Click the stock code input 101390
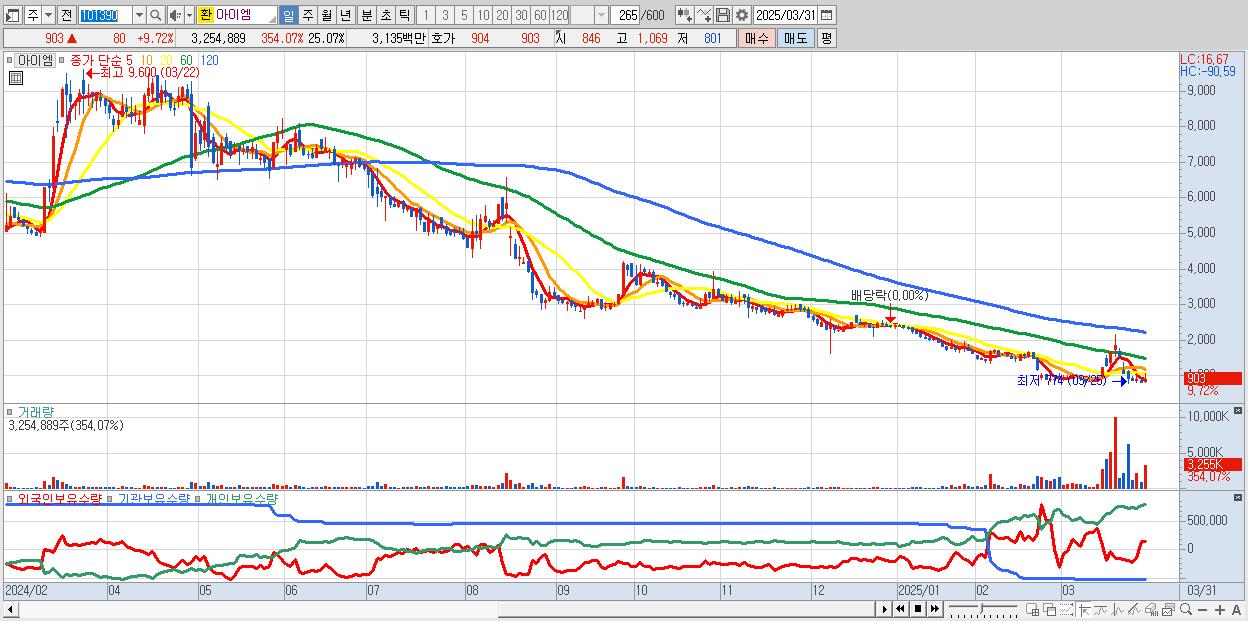Screen dimensions: 1248x621 (x=105, y=15)
